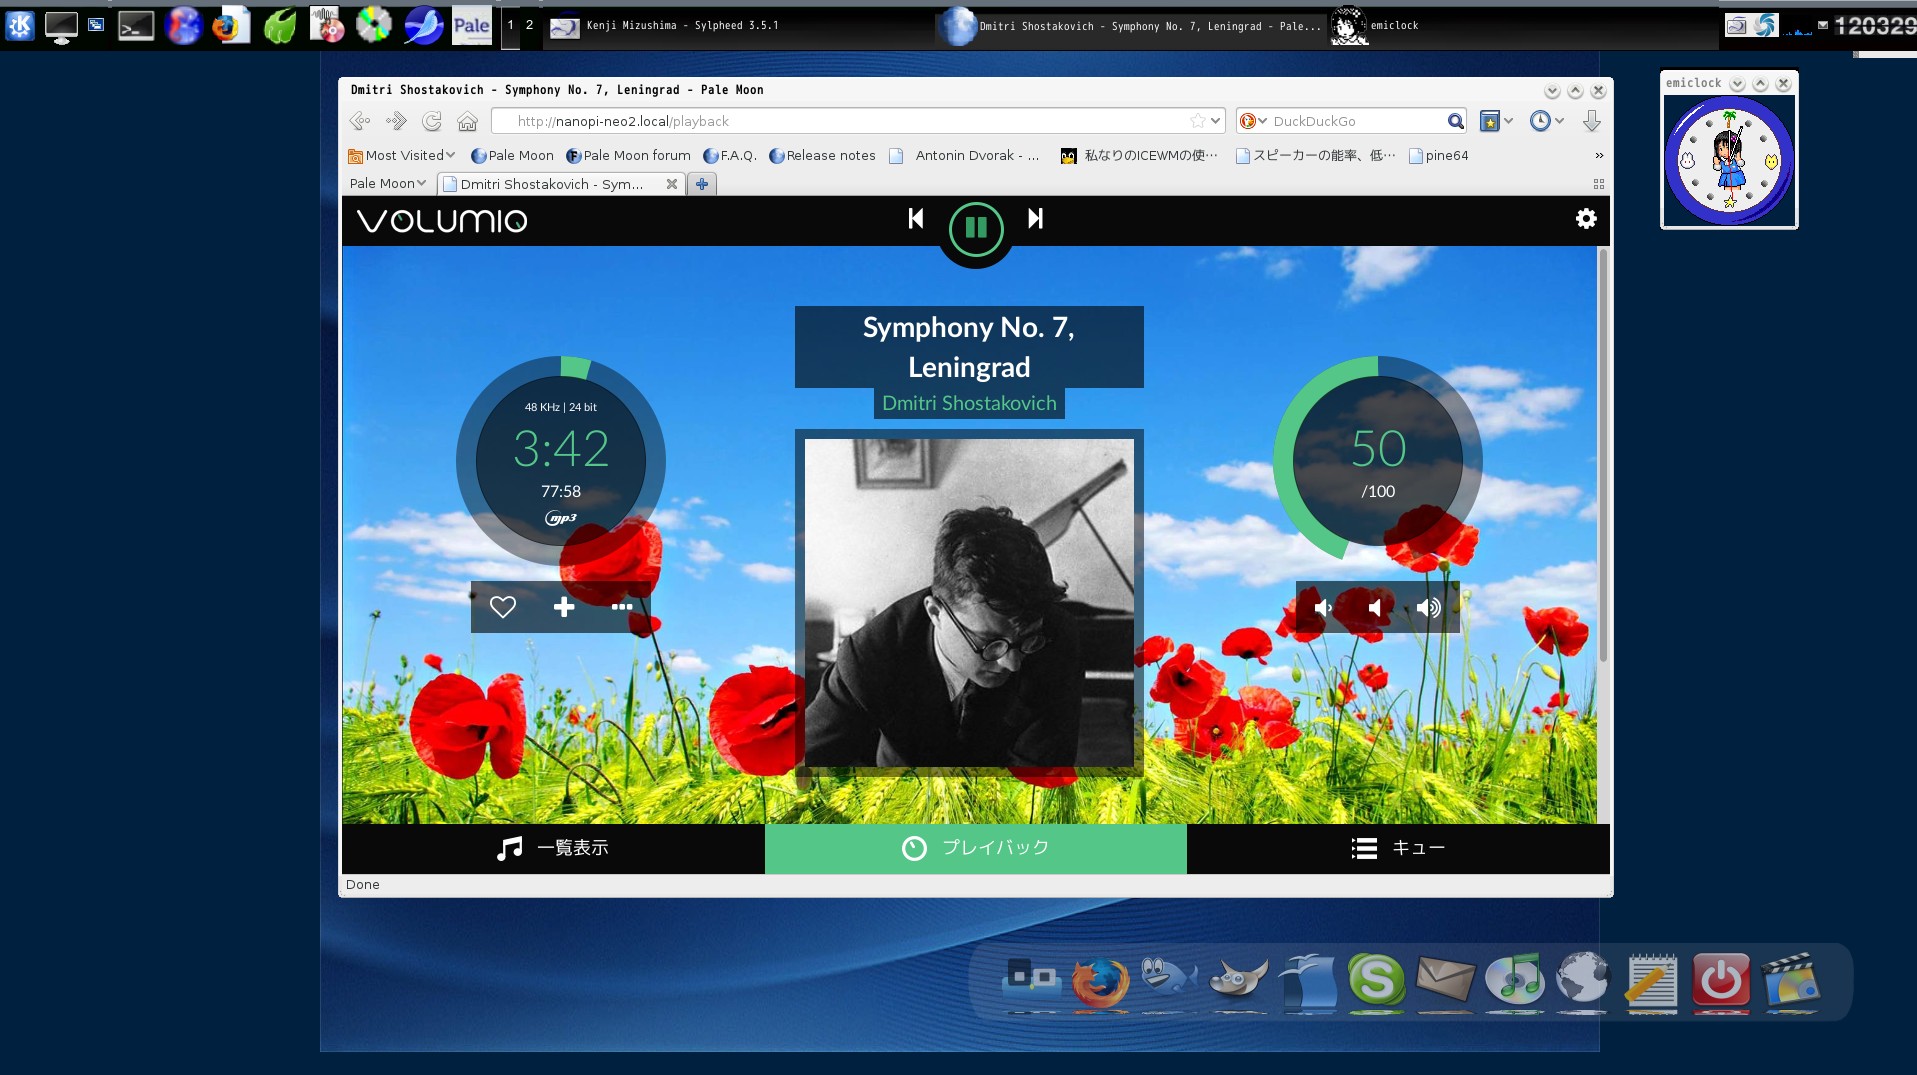Skip to the previous track
Screen dimensions: 1917x1075
pyautogui.click(x=915, y=219)
